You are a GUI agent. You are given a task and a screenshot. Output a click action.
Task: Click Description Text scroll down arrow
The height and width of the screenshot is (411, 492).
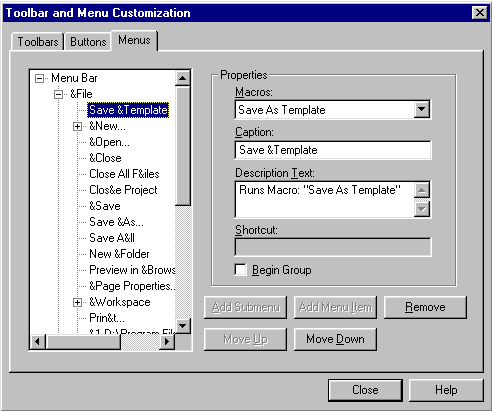(422, 209)
